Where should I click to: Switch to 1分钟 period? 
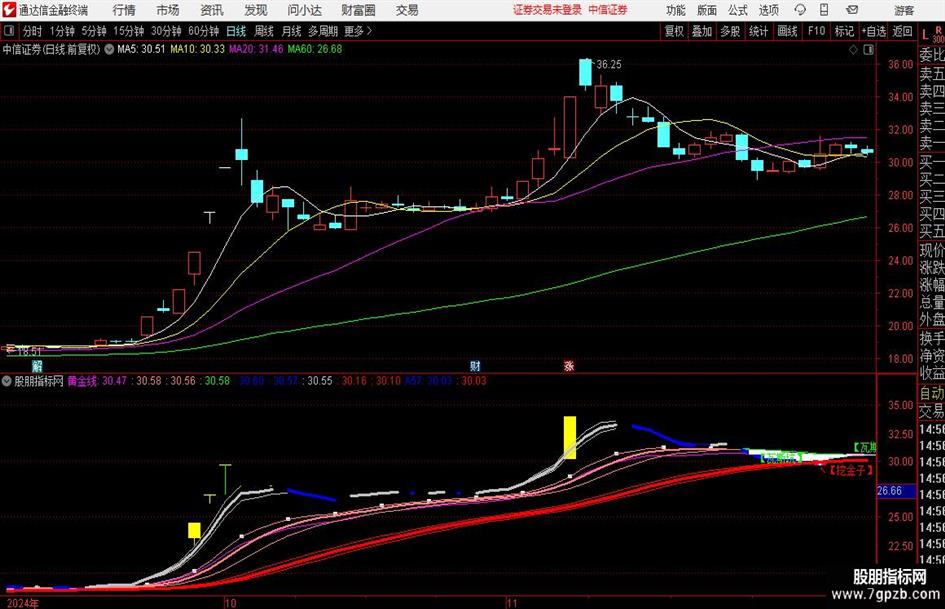62,31
